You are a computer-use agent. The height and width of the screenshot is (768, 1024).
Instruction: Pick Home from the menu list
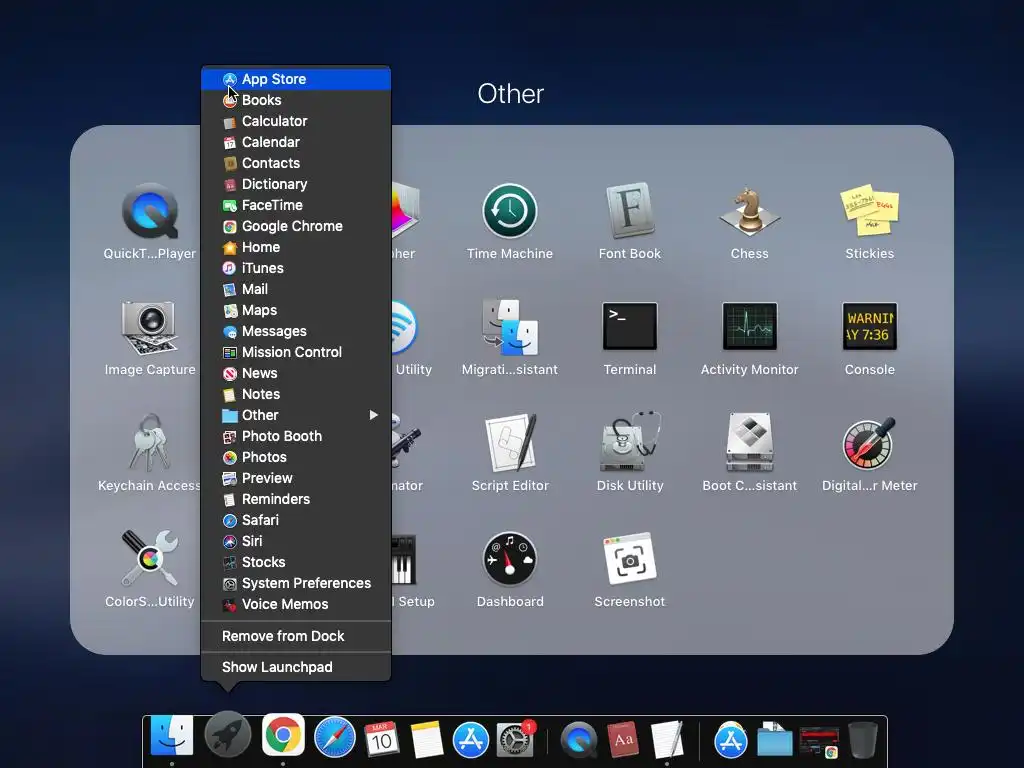296,247
